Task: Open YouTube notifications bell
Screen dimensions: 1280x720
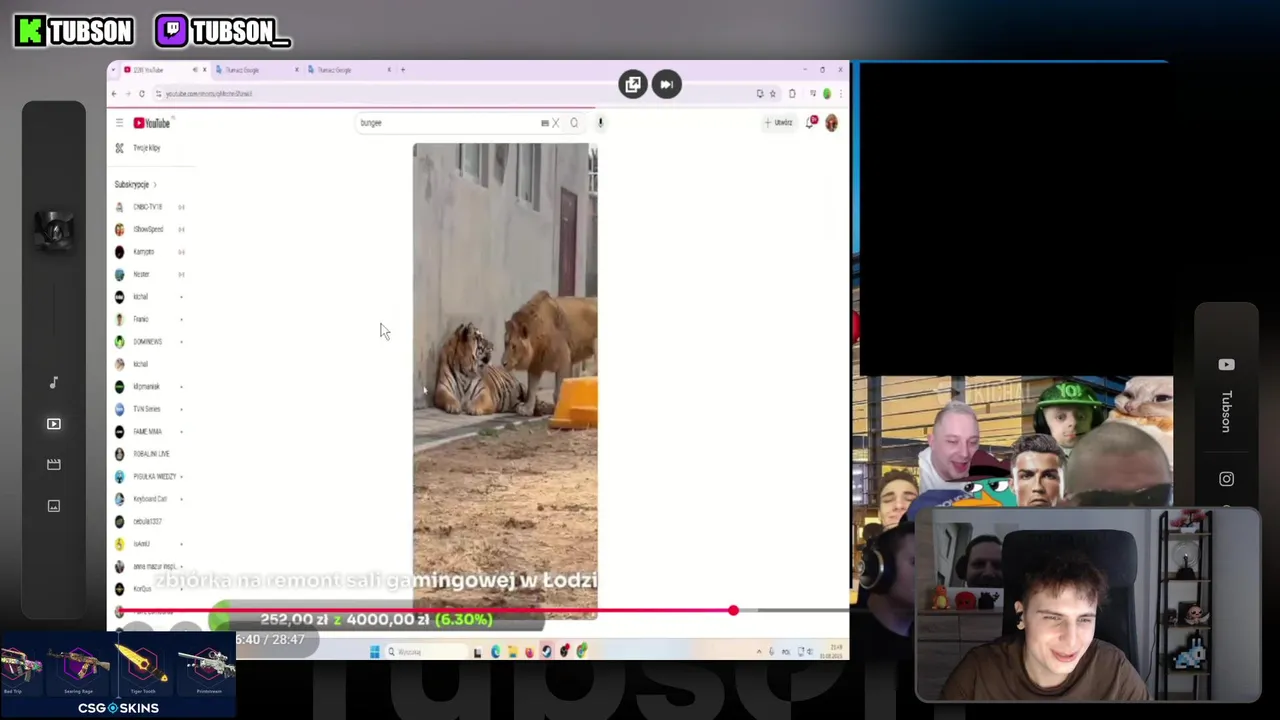Action: pos(811,122)
